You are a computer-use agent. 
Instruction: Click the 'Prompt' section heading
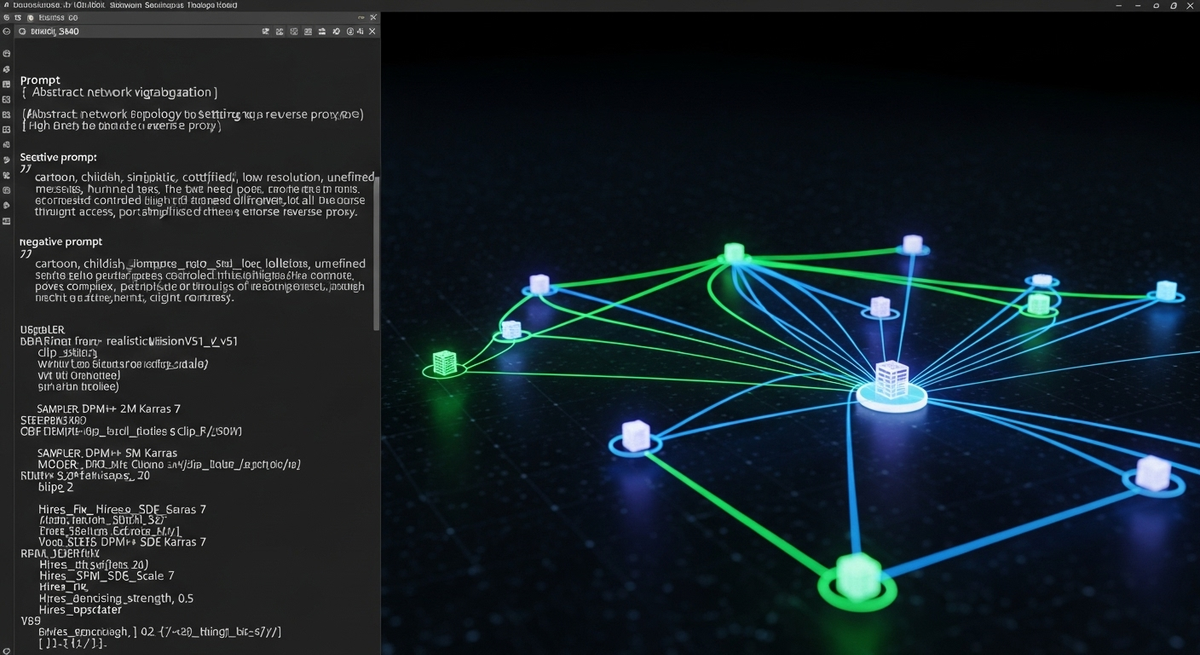(40, 80)
